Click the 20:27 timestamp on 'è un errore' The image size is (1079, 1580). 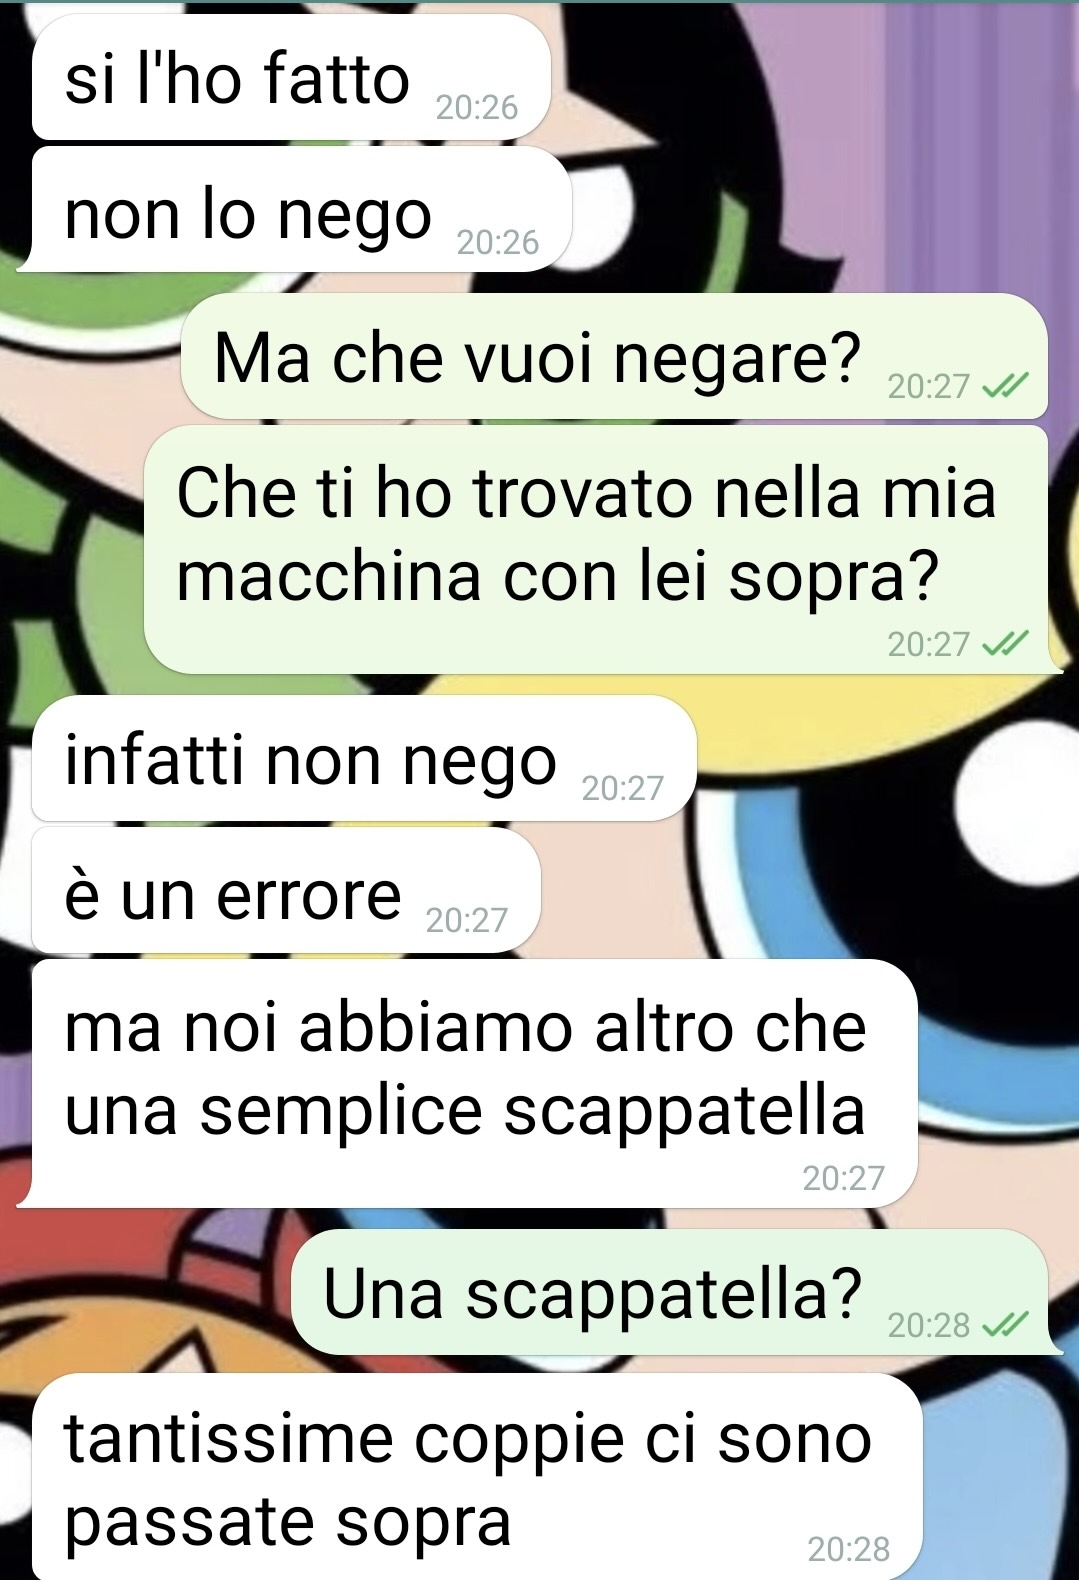click(x=466, y=920)
